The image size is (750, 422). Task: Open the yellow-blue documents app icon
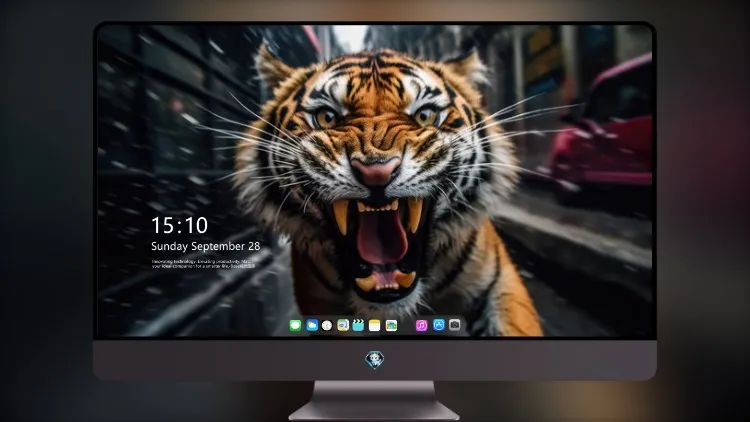[x=343, y=325]
